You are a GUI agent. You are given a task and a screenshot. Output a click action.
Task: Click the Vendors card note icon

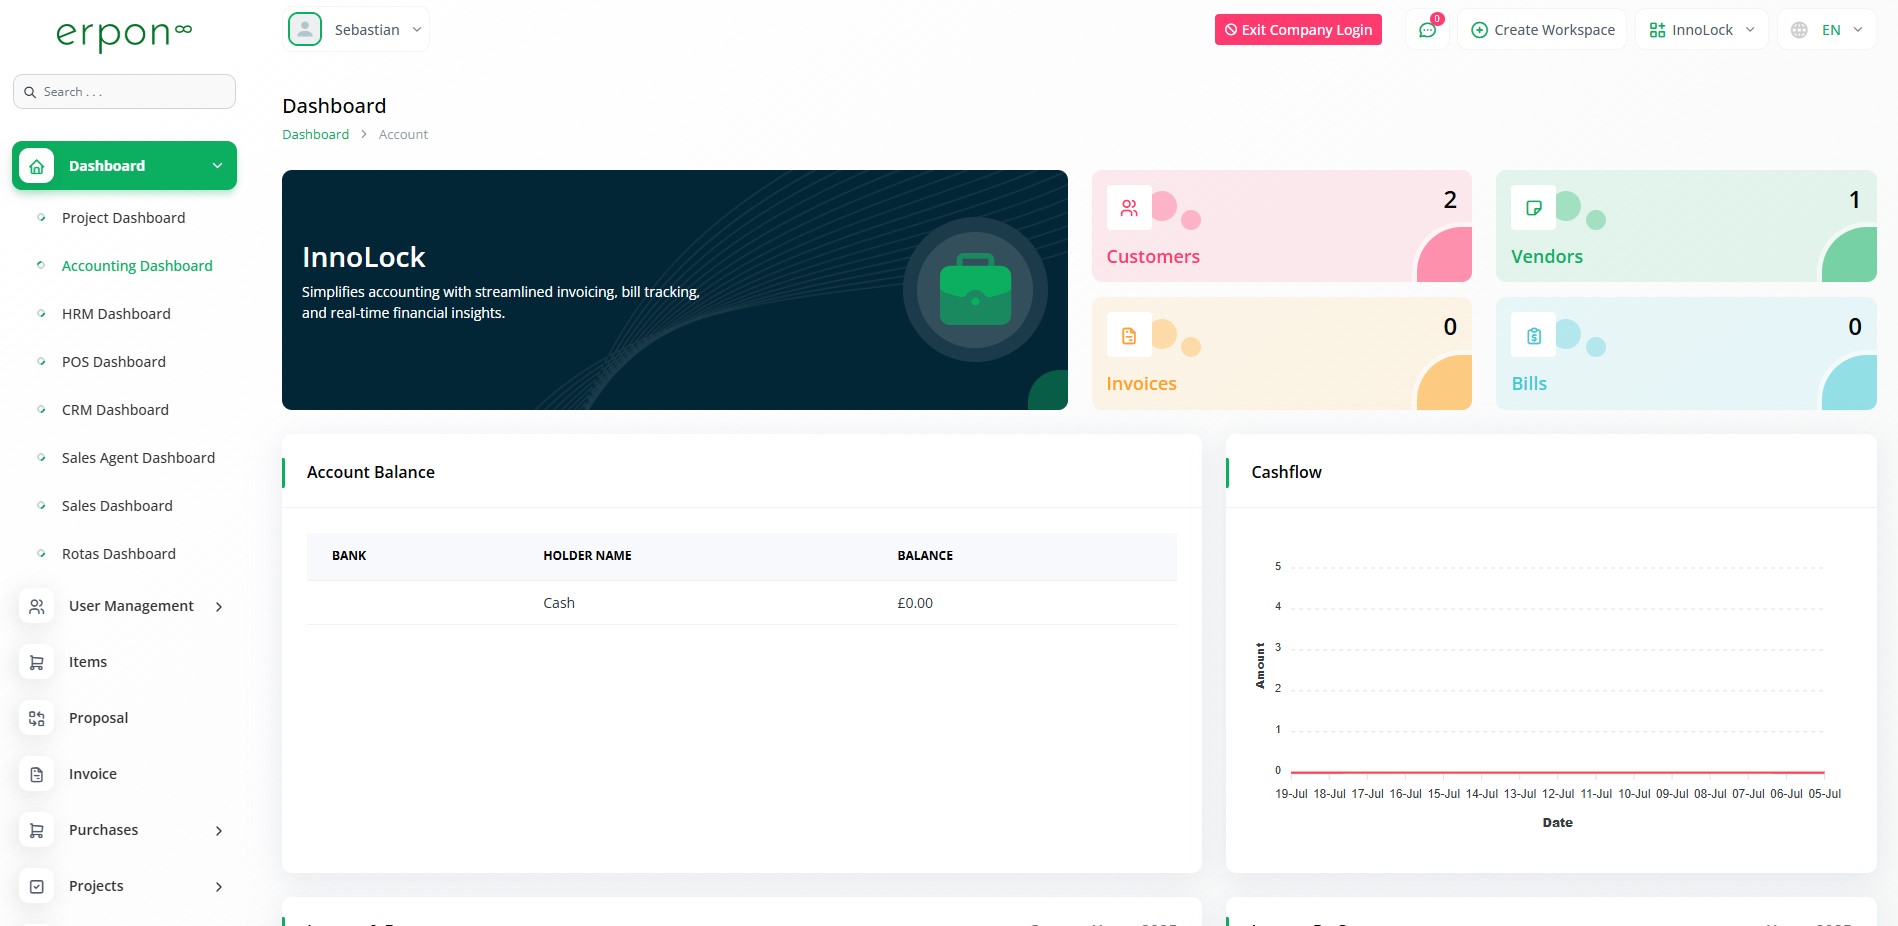1533,208
